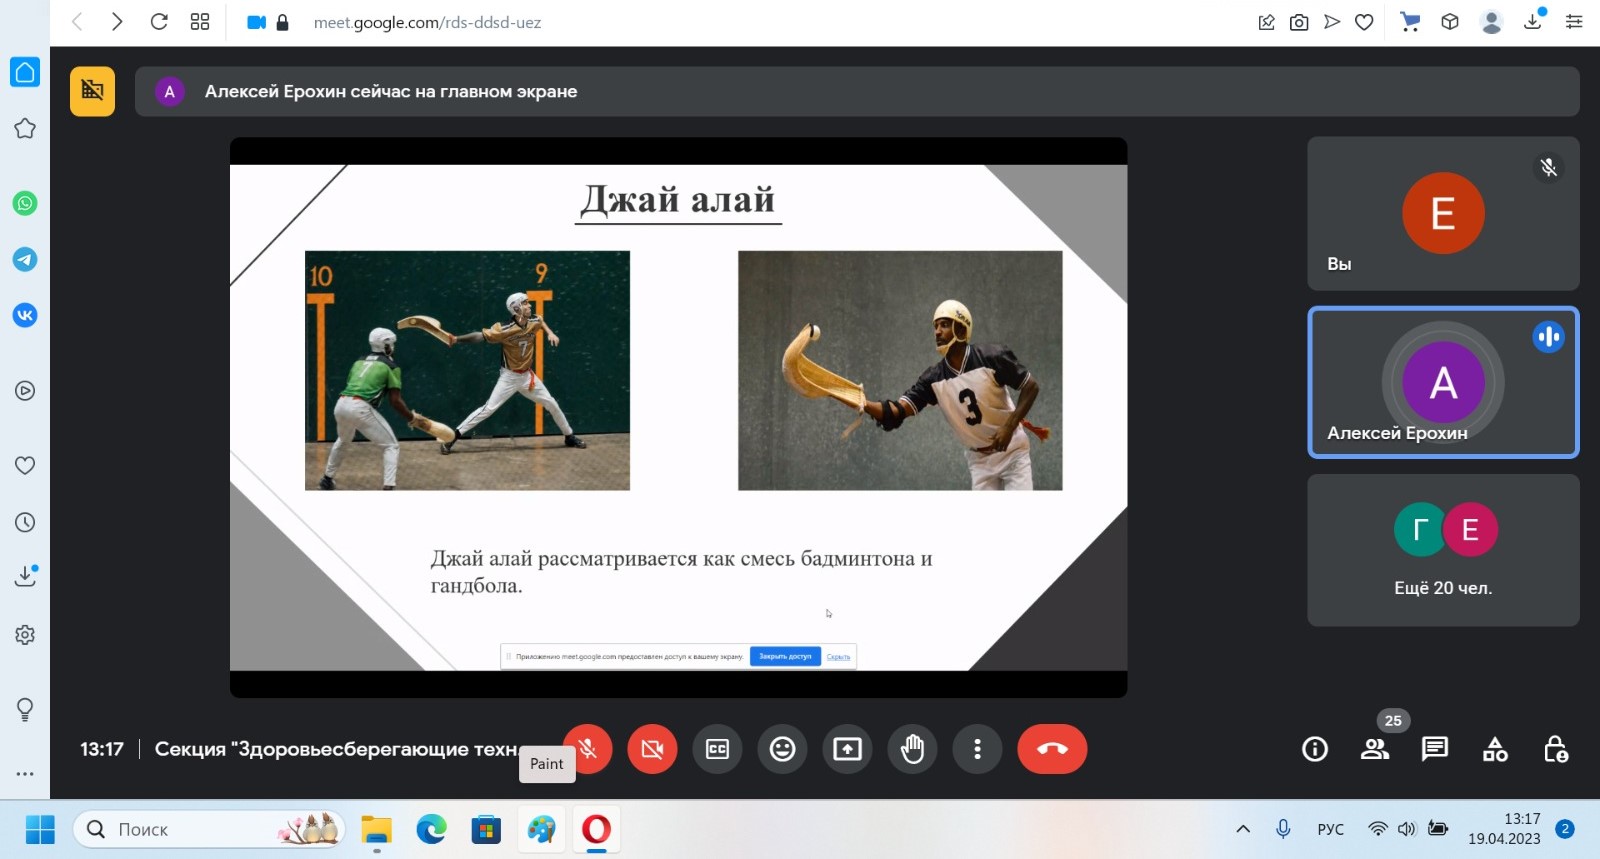
Task: Open the shopping cart icon in toolbar
Action: 1410,22
